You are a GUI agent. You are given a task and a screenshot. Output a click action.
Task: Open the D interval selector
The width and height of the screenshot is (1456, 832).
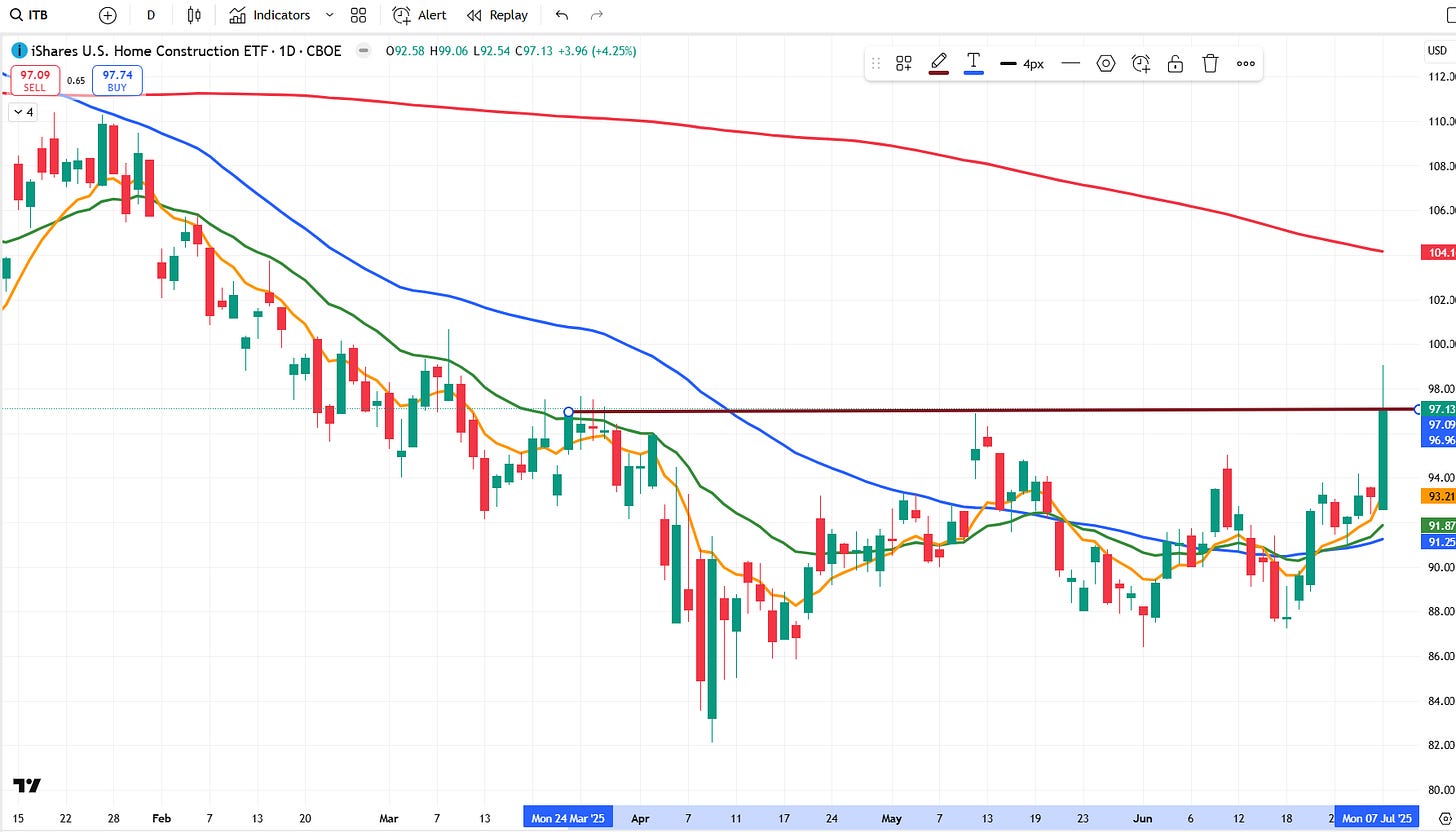[151, 15]
